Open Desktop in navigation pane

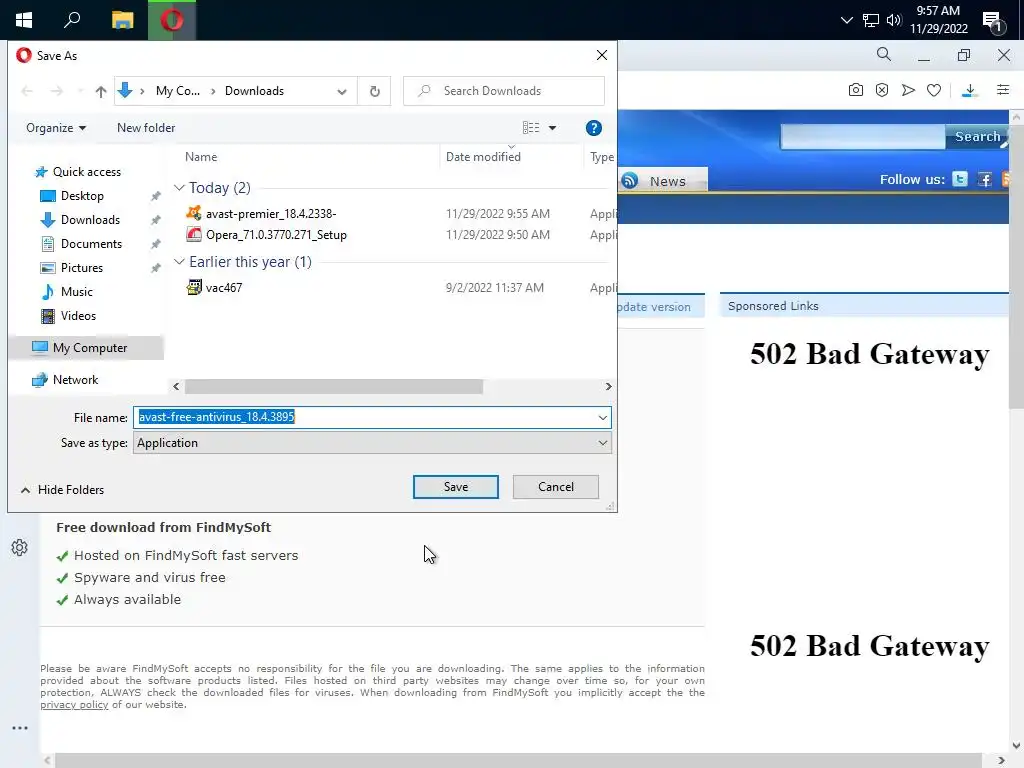click(x=82, y=196)
